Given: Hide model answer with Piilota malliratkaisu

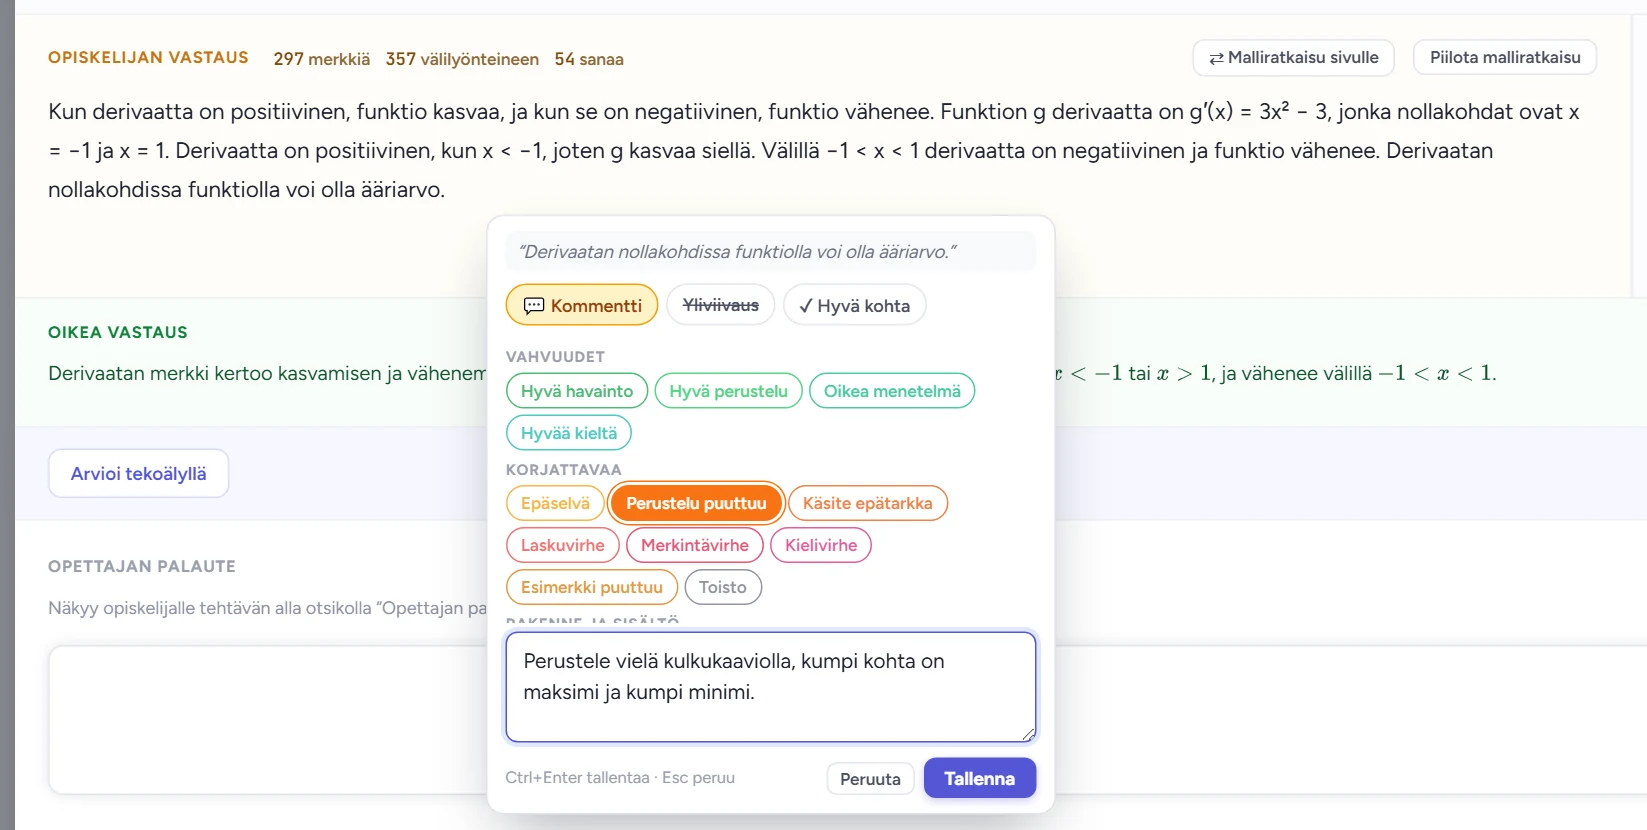Looking at the screenshot, I should pos(1505,57).
